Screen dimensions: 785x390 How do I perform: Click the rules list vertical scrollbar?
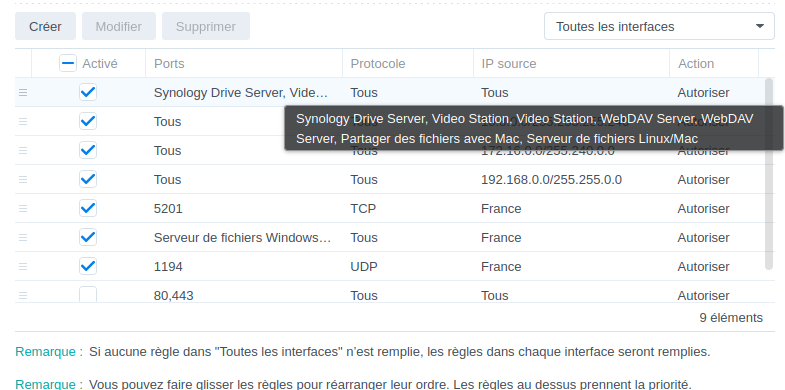[x=769, y=174]
